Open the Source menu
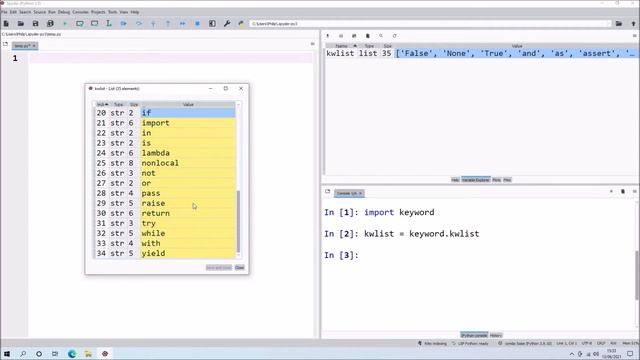Screen dimensions: 640x360 click(40, 12)
